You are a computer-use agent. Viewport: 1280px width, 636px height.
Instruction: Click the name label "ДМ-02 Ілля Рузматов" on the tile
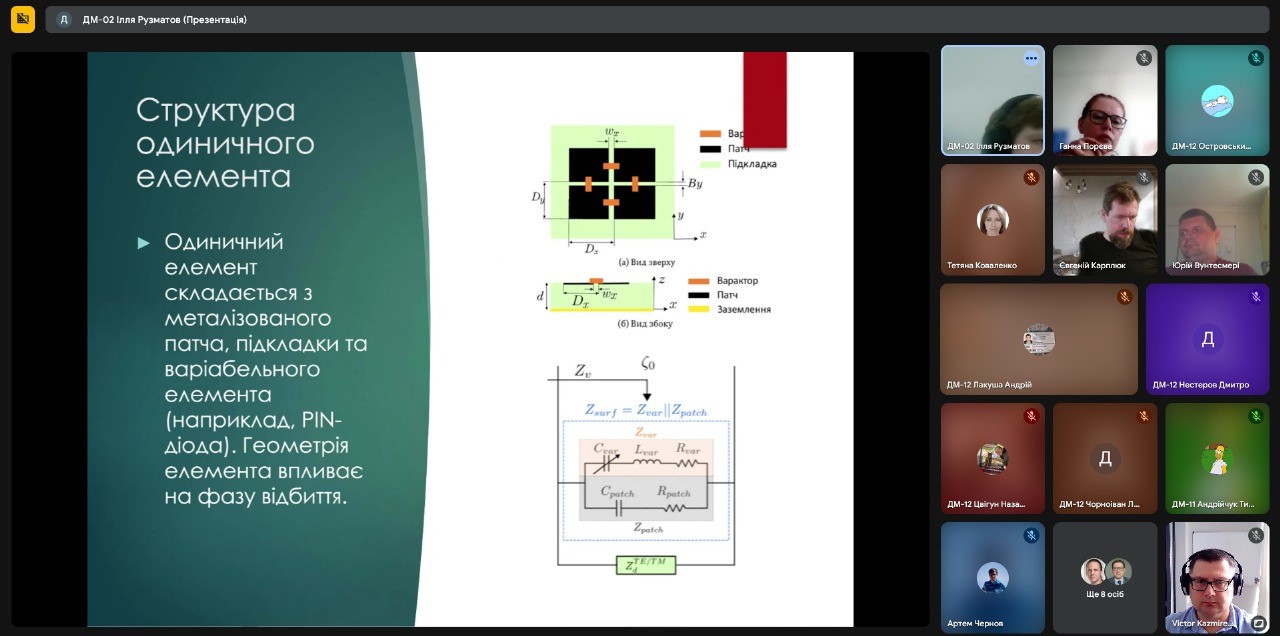pos(989,146)
